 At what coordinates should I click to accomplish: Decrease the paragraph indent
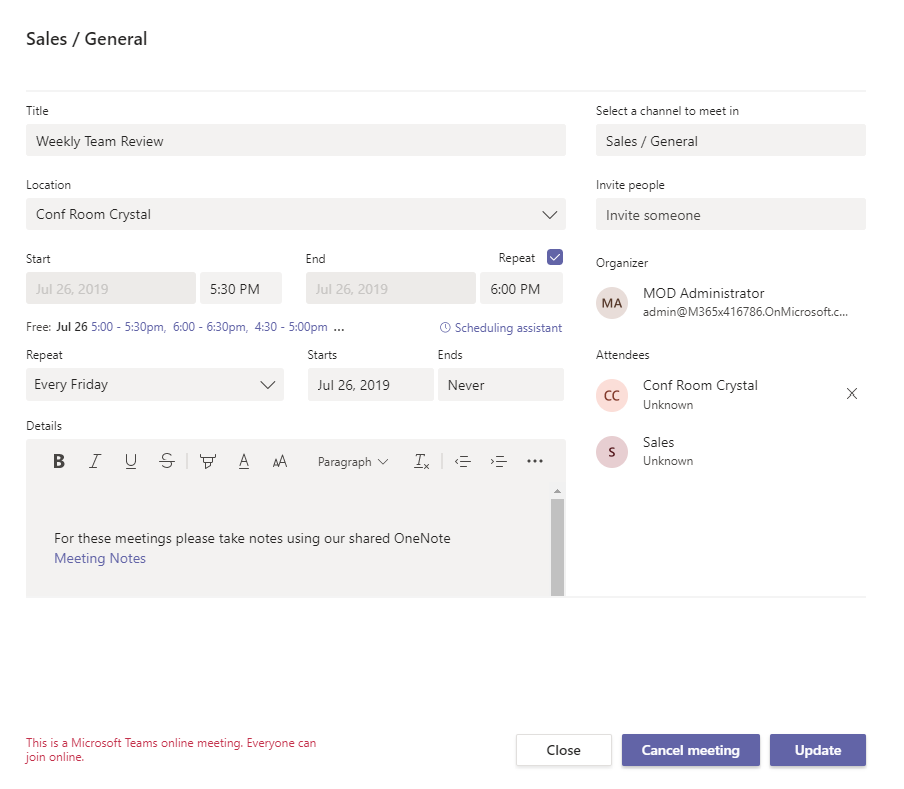tap(462, 461)
